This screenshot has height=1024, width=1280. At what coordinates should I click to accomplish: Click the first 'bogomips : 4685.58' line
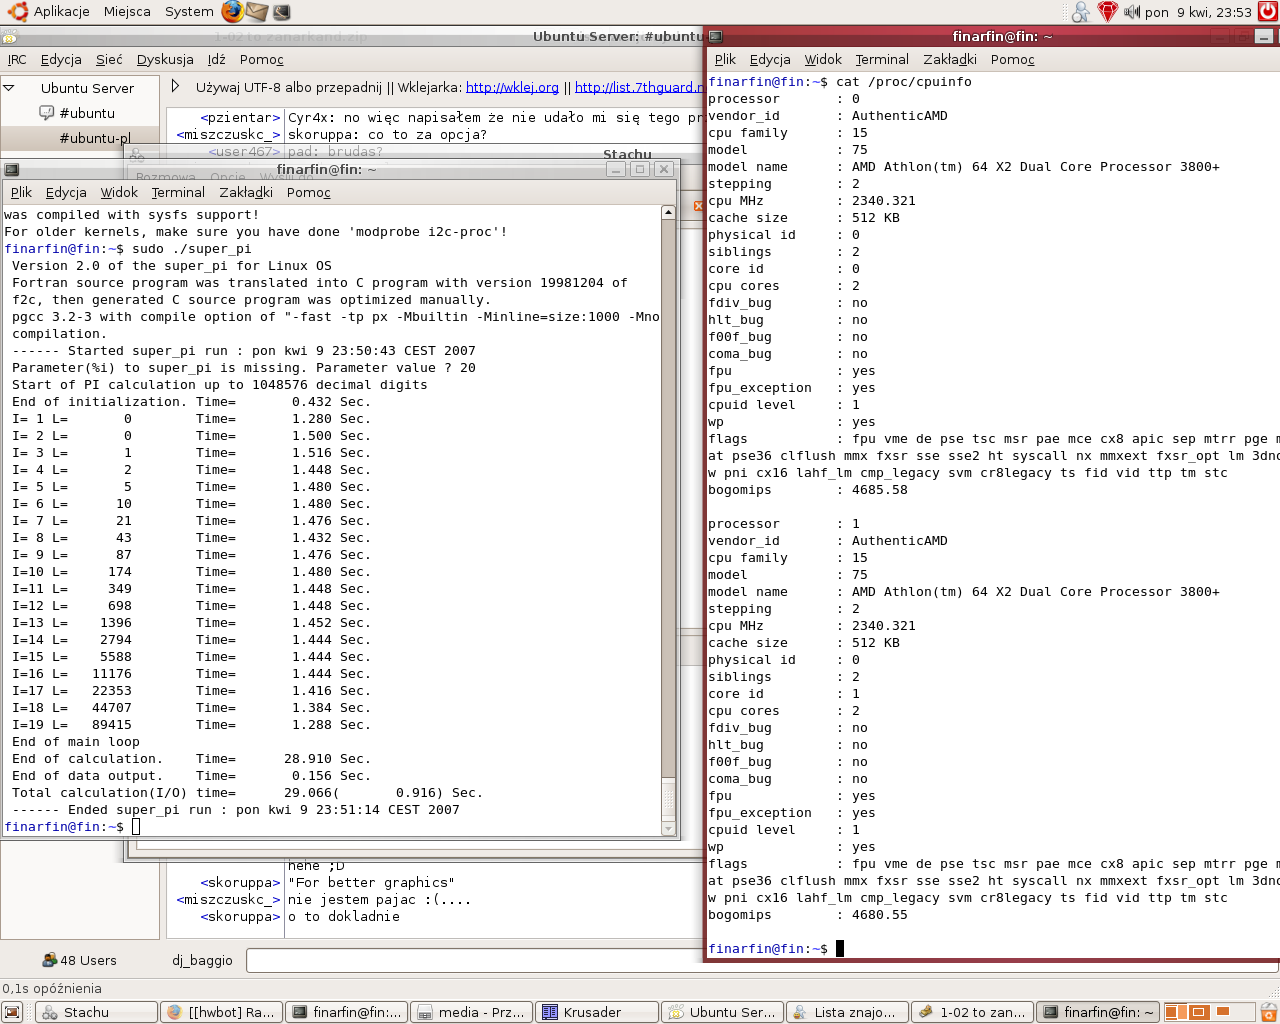(808, 490)
